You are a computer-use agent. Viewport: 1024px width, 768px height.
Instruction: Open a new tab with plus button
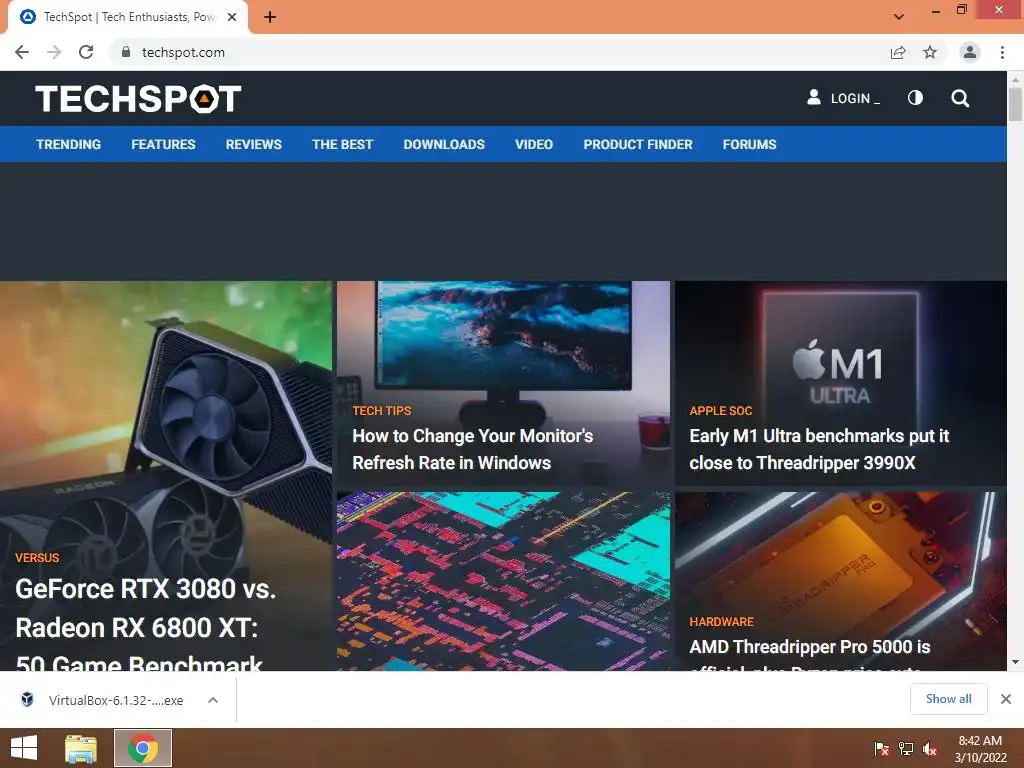pos(270,17)
